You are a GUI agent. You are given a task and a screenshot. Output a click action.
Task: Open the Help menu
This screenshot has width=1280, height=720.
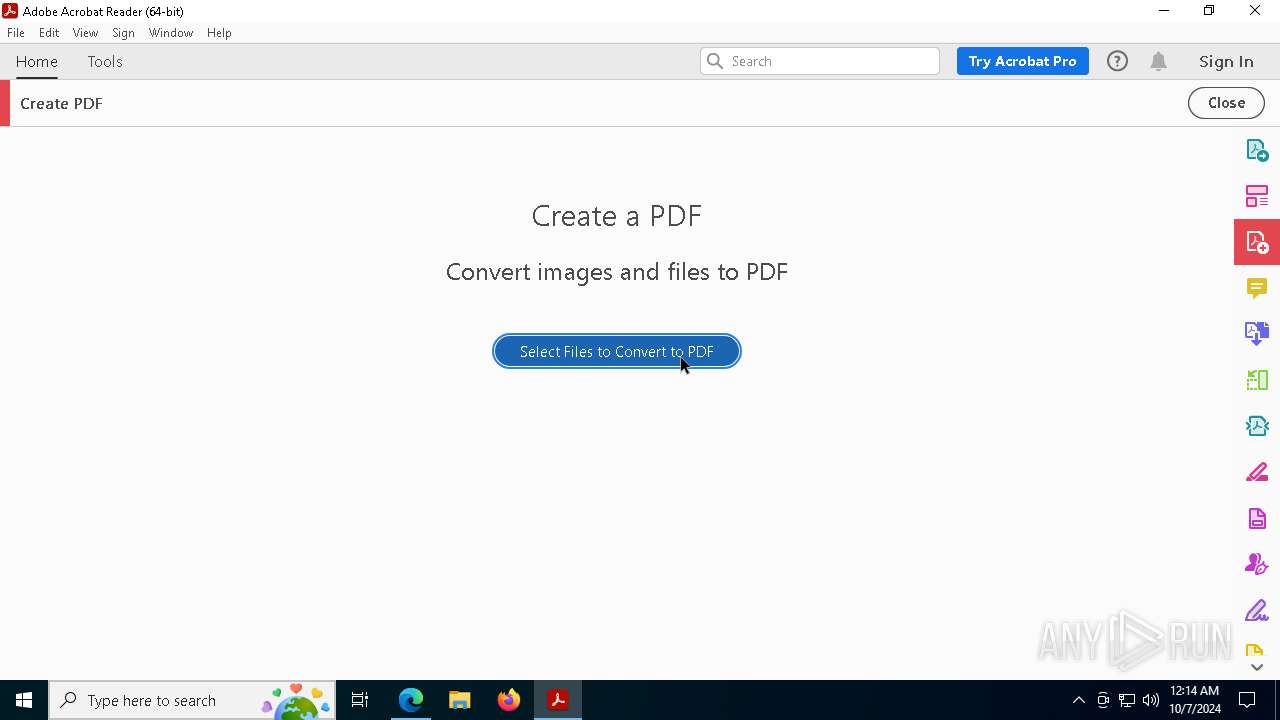[x=219, y=33]
